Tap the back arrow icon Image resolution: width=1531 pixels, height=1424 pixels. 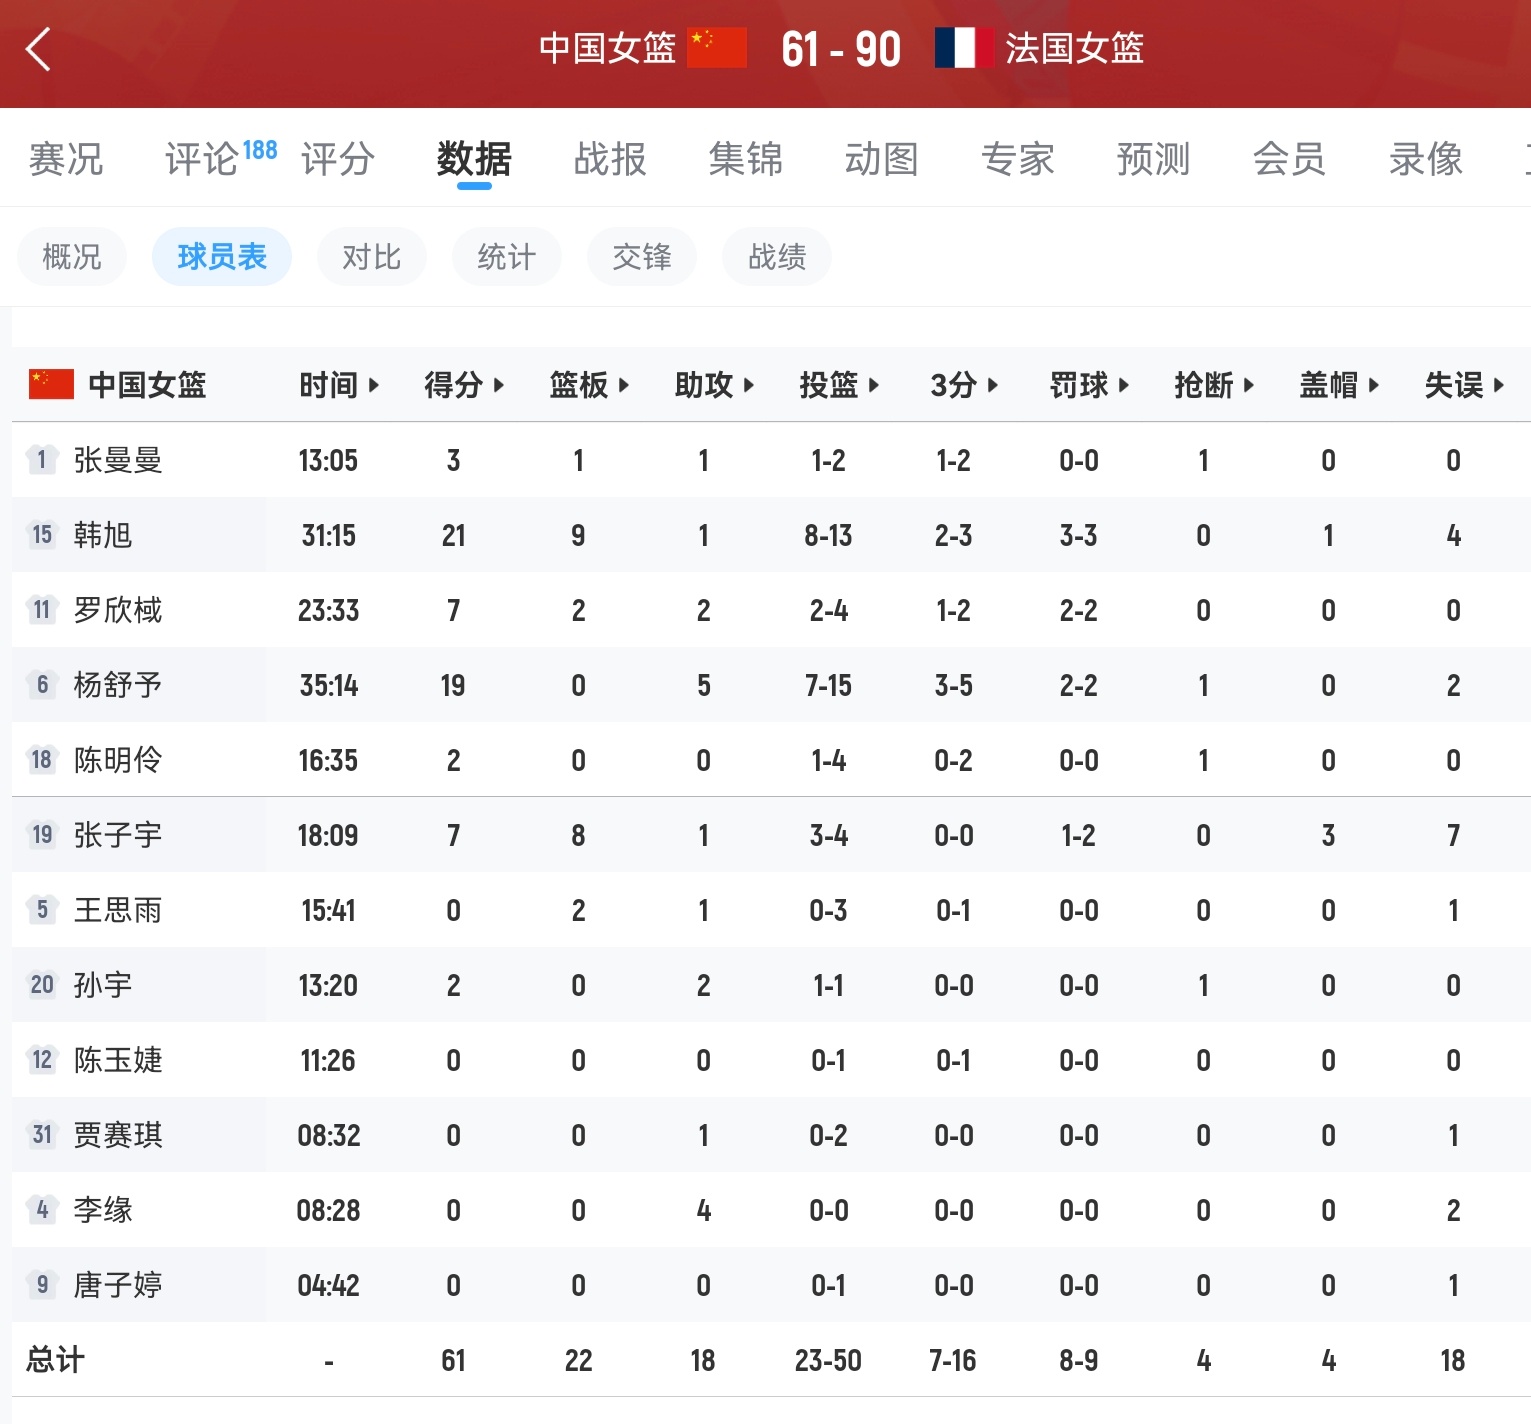tap(38, 49)
